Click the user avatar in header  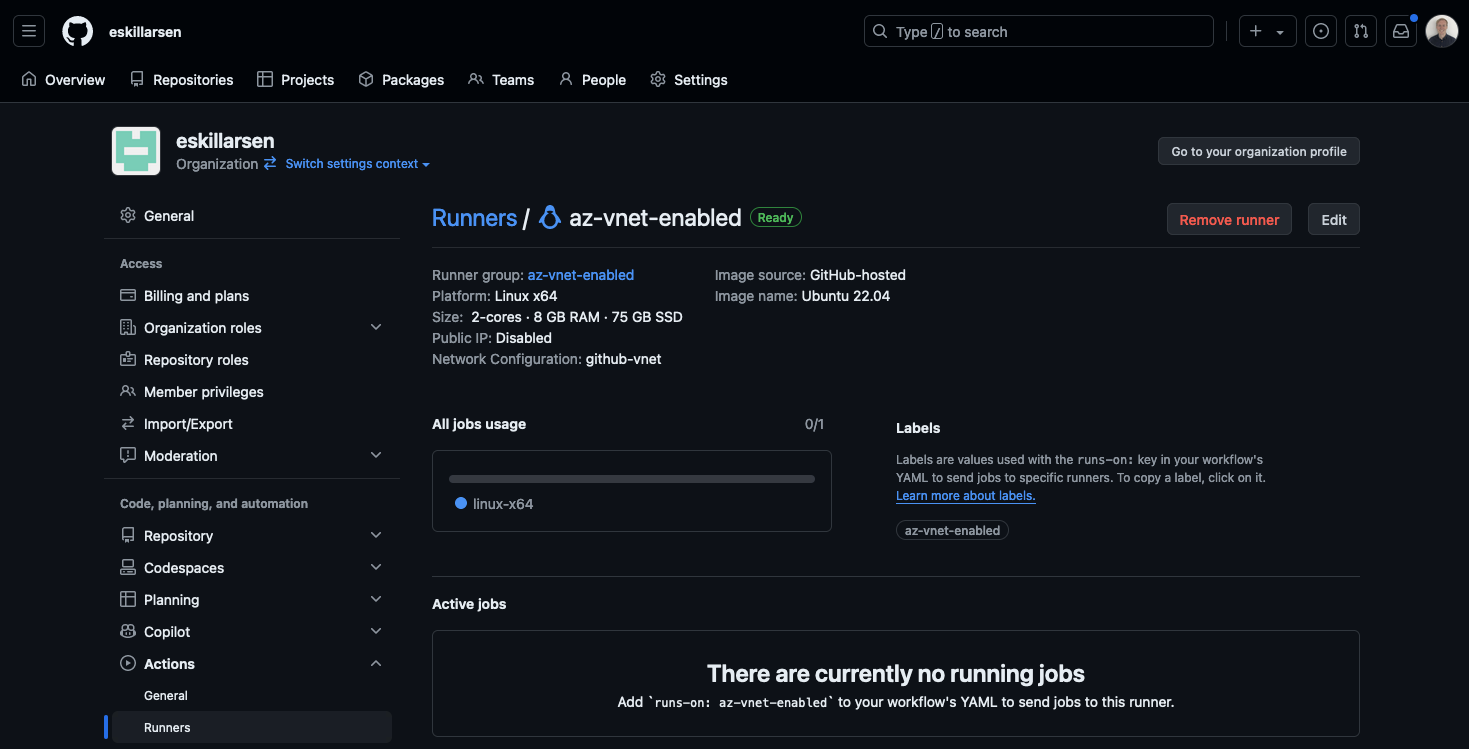click(x=1441, y=31)
